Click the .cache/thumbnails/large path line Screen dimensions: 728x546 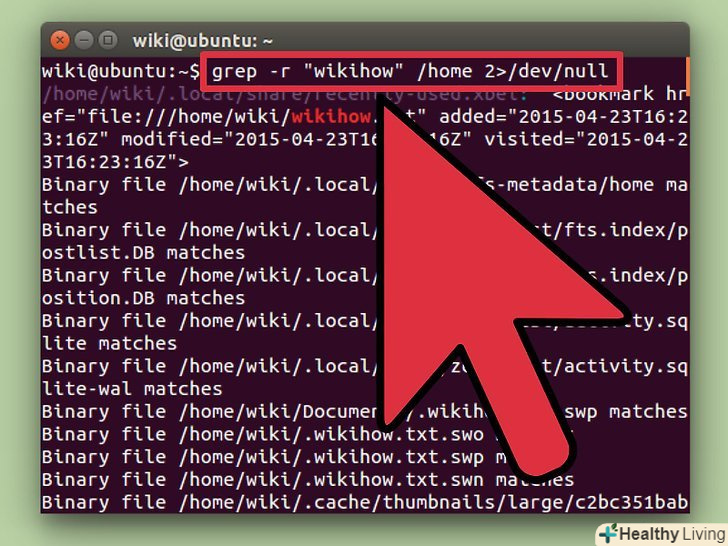pos(364,502)
